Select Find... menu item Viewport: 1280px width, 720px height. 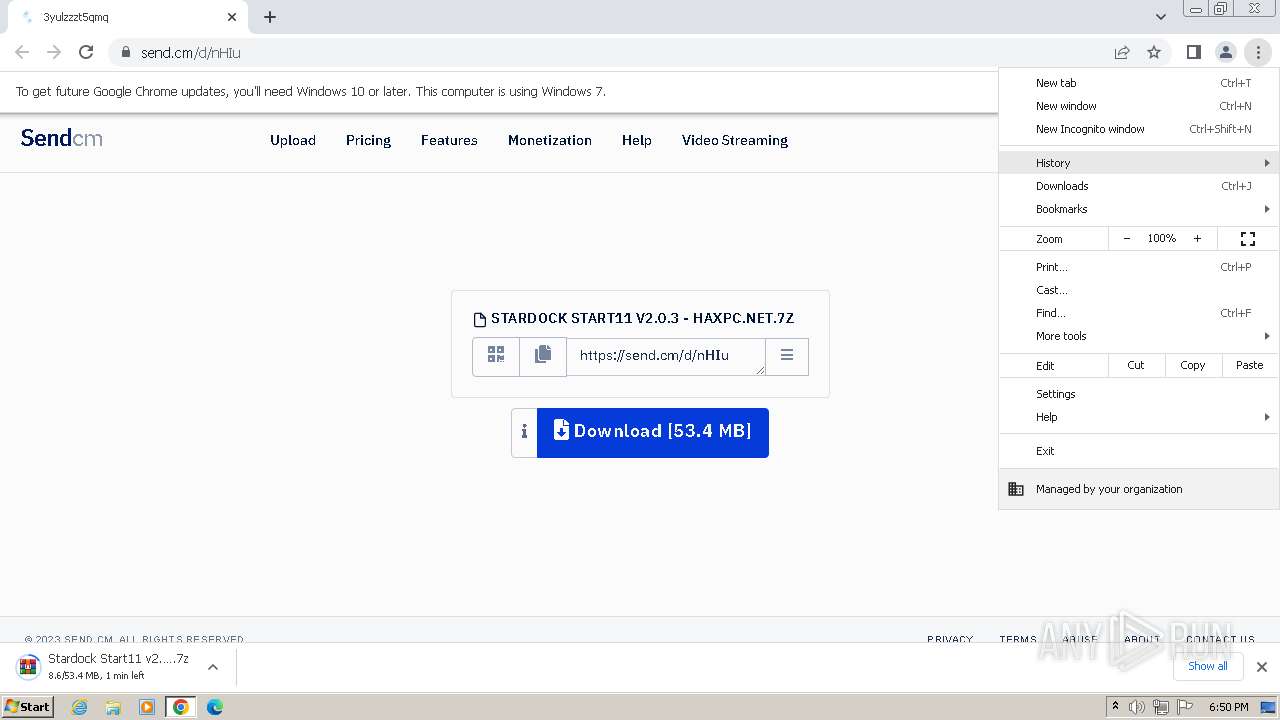1139,313
